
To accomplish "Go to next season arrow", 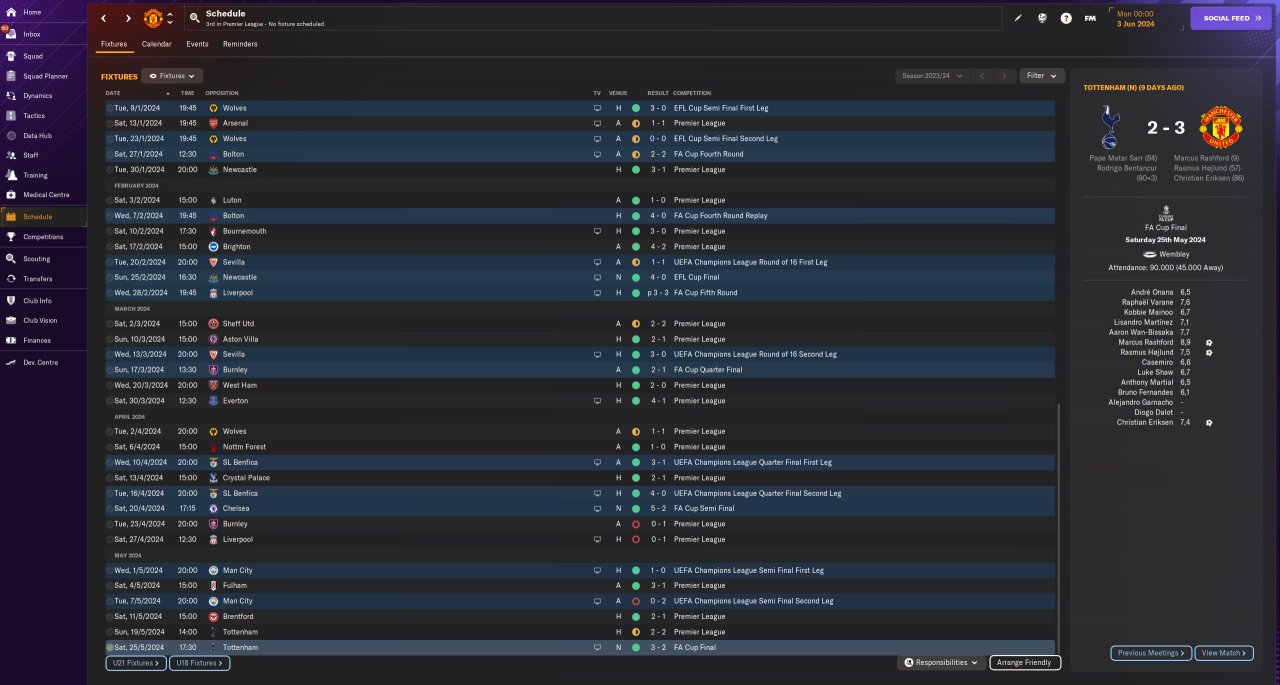I will pyautogui.click(x=1004, y=76).
